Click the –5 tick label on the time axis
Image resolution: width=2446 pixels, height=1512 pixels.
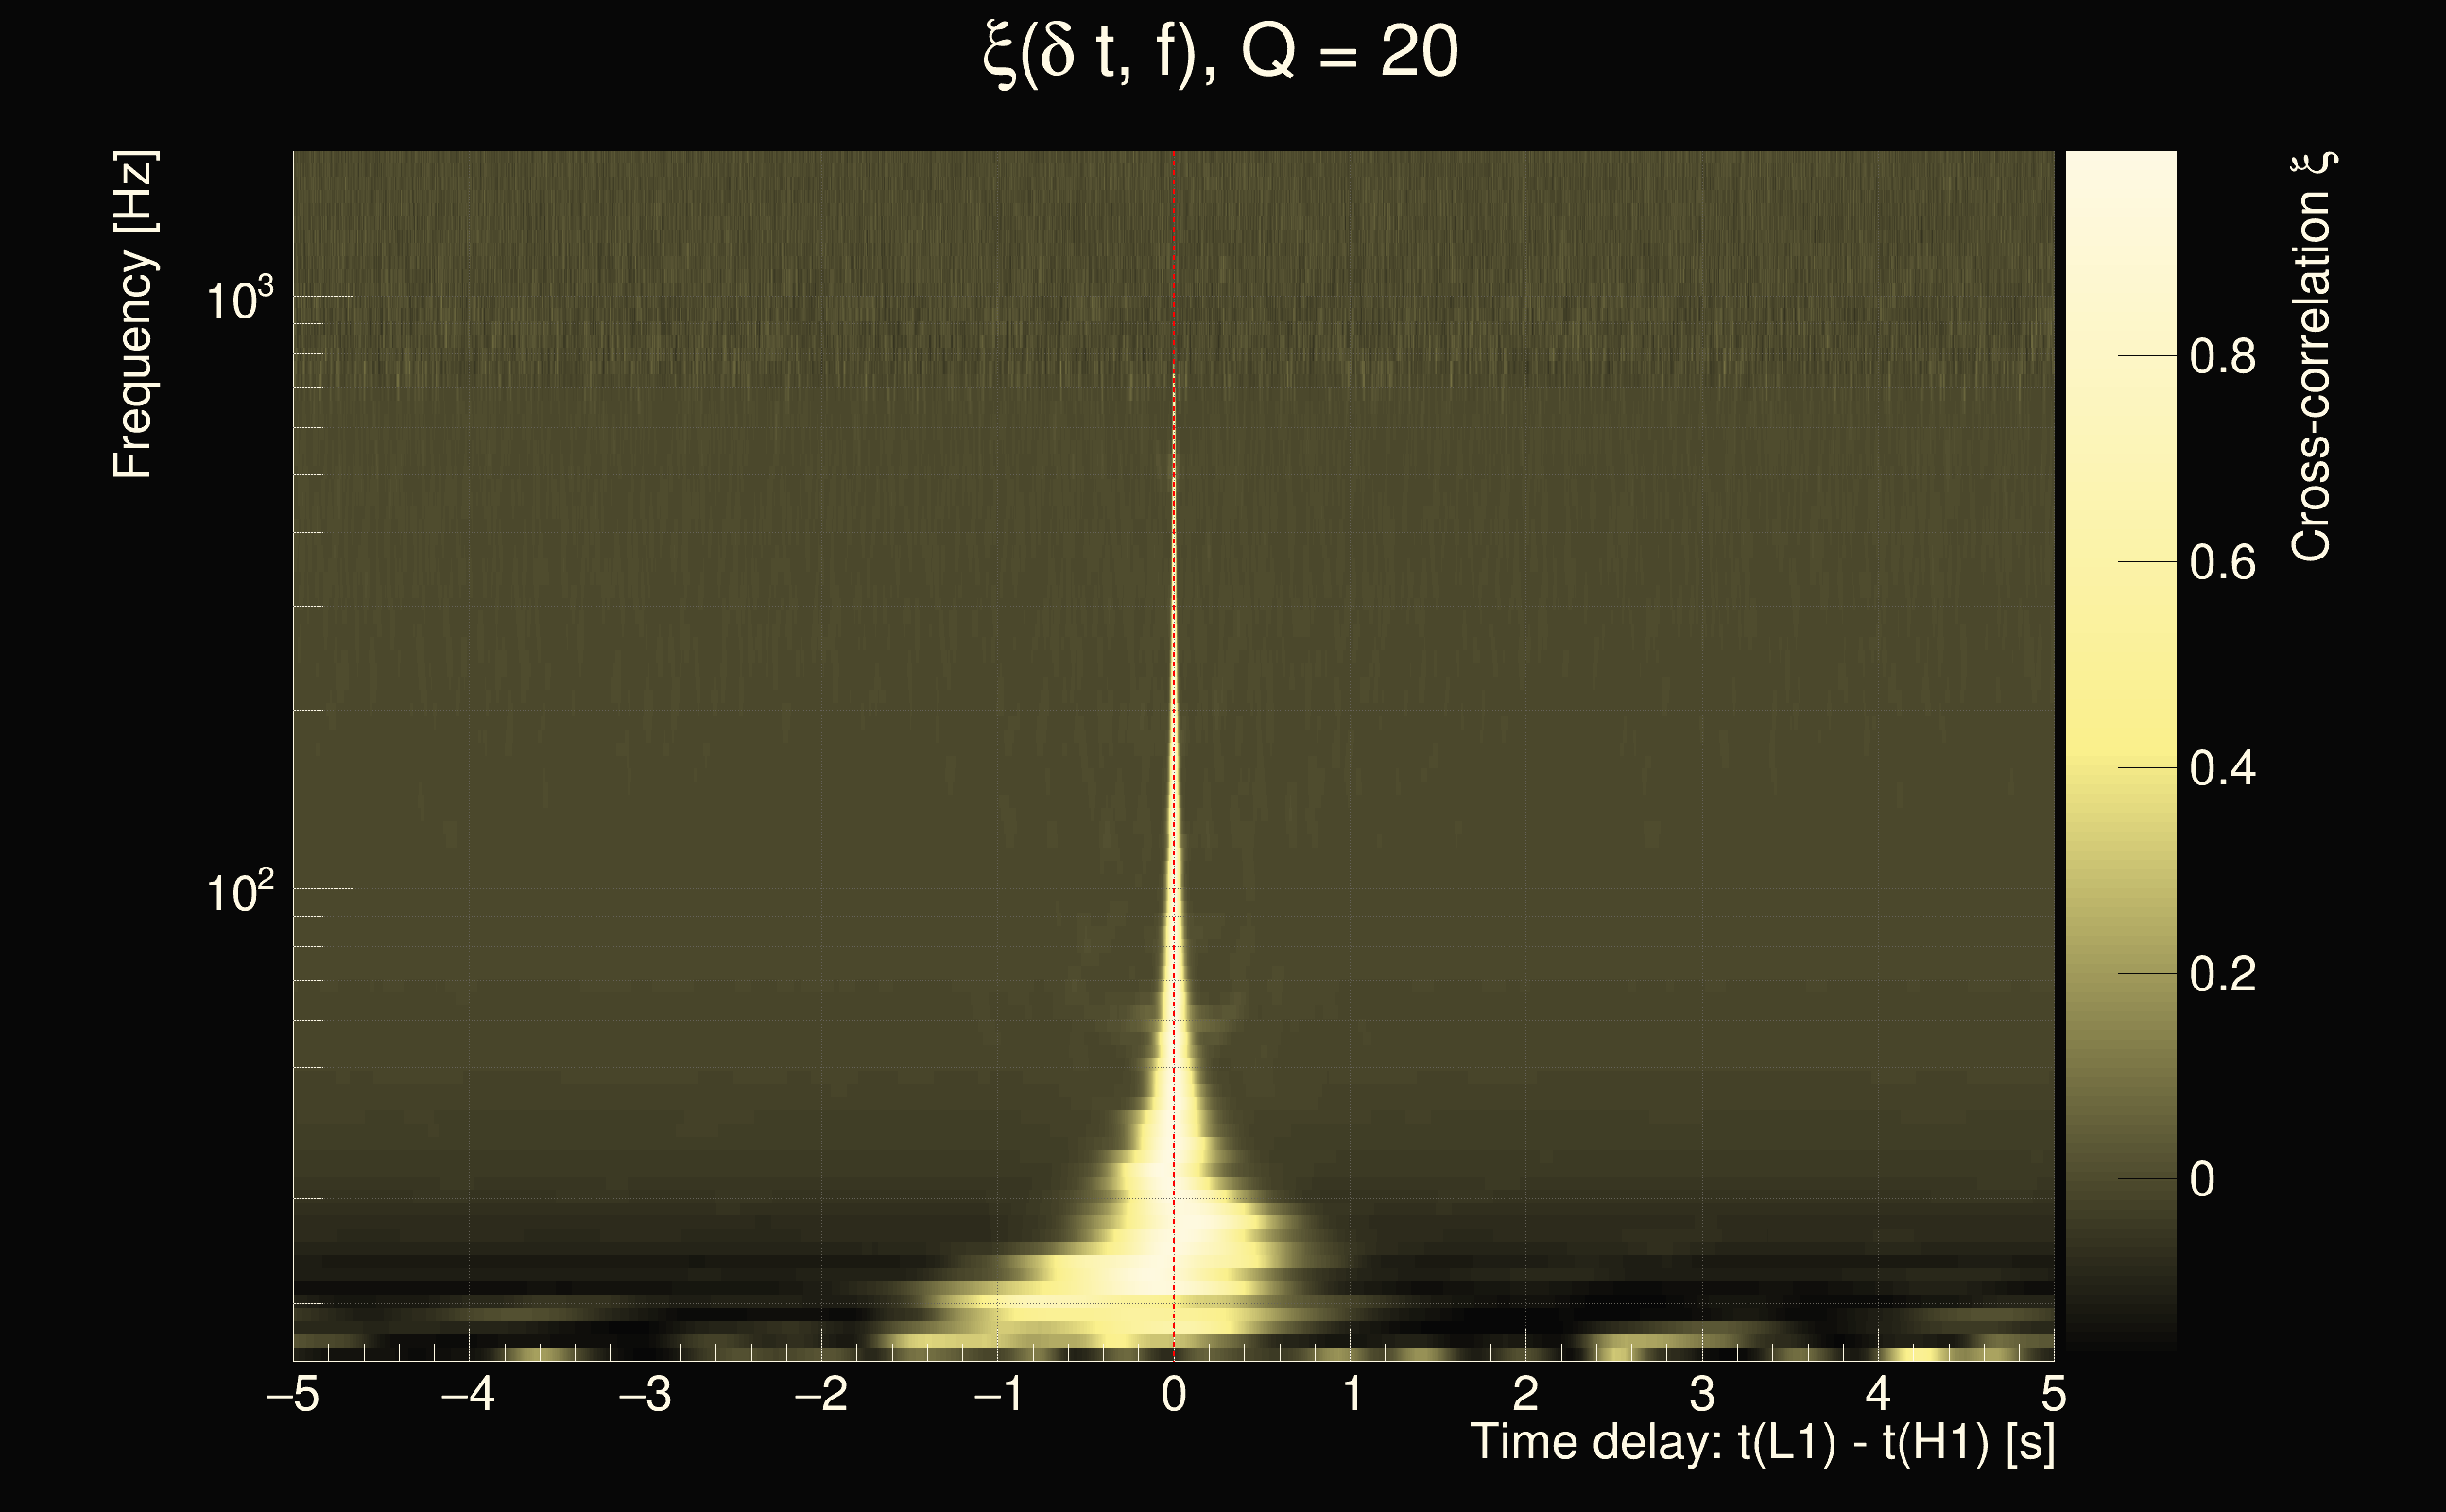(292, 1394)
